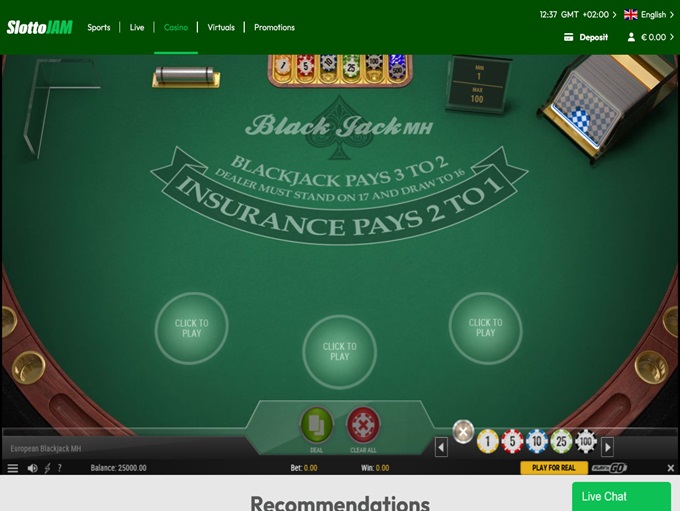Select the green 25 chip in bottom tray

point(561,442)
